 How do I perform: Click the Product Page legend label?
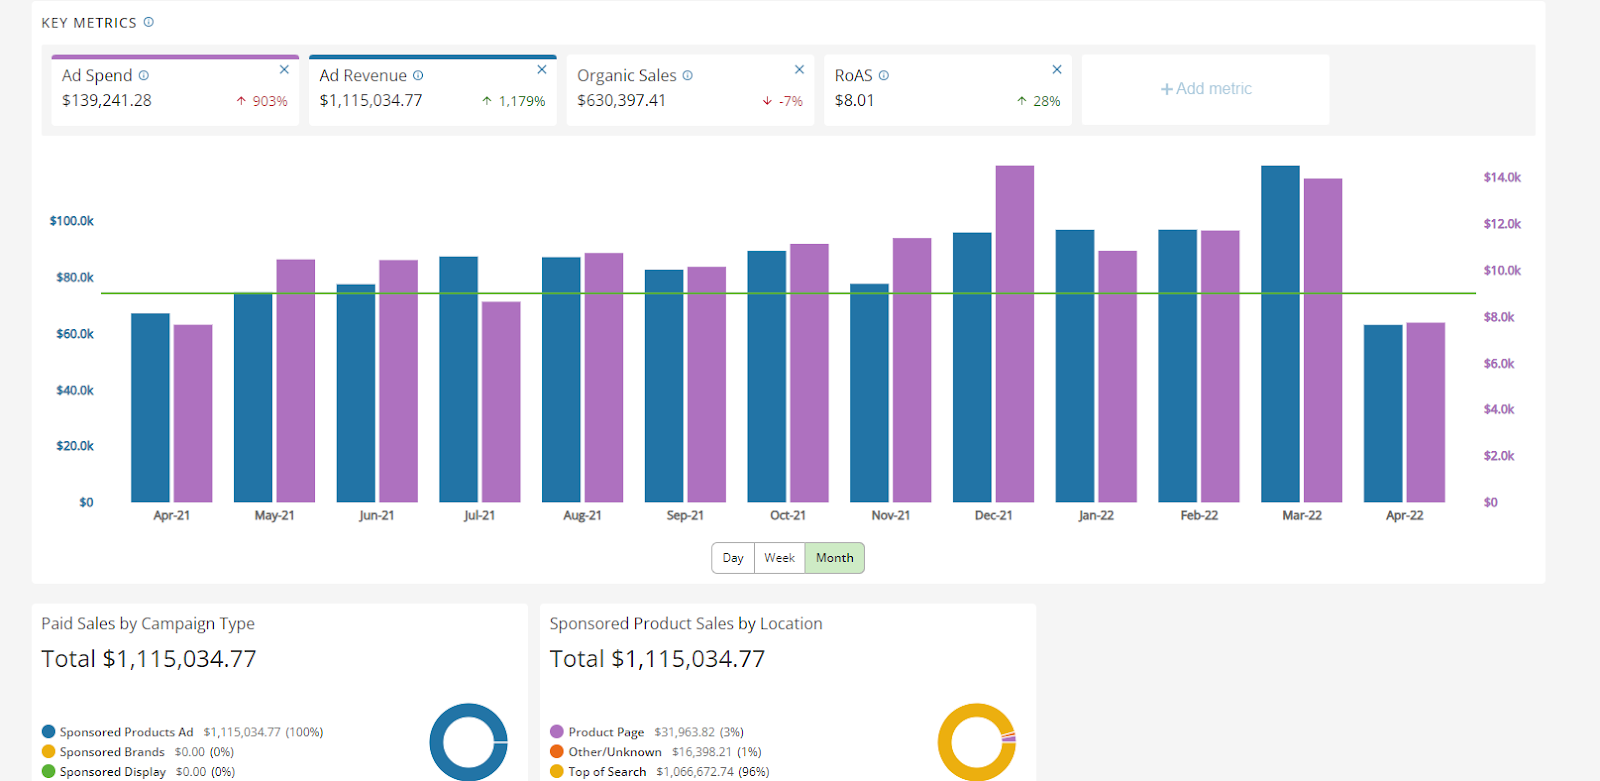coord(606,732)
